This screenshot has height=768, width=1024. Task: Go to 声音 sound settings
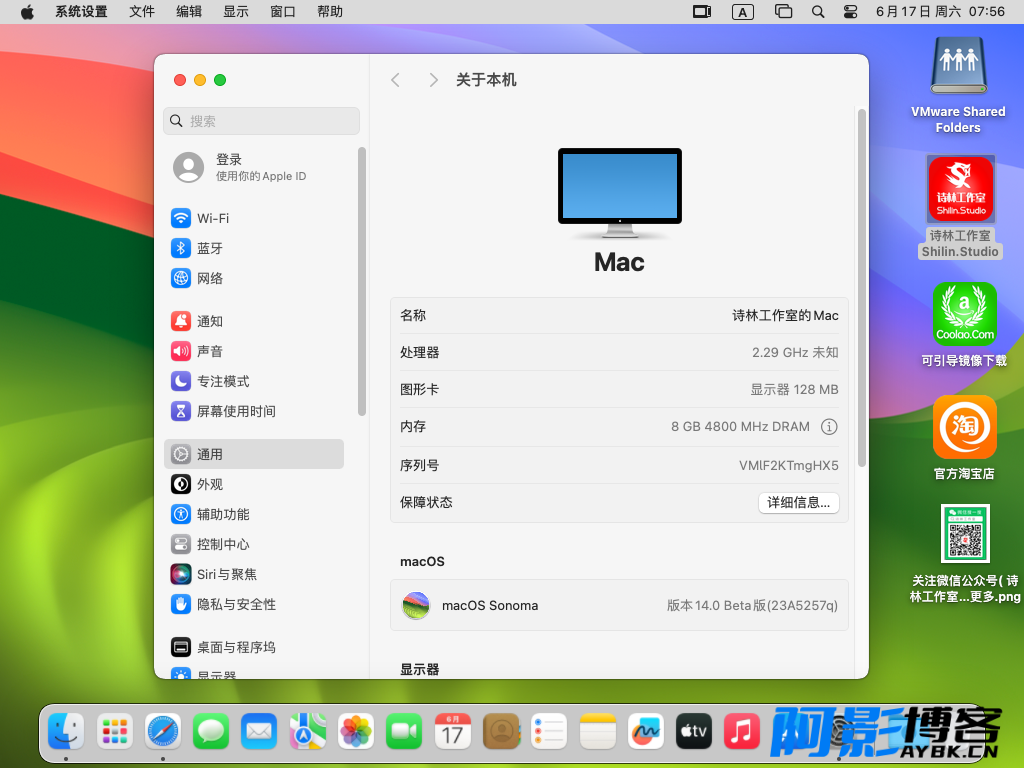(x=253, y=351)
